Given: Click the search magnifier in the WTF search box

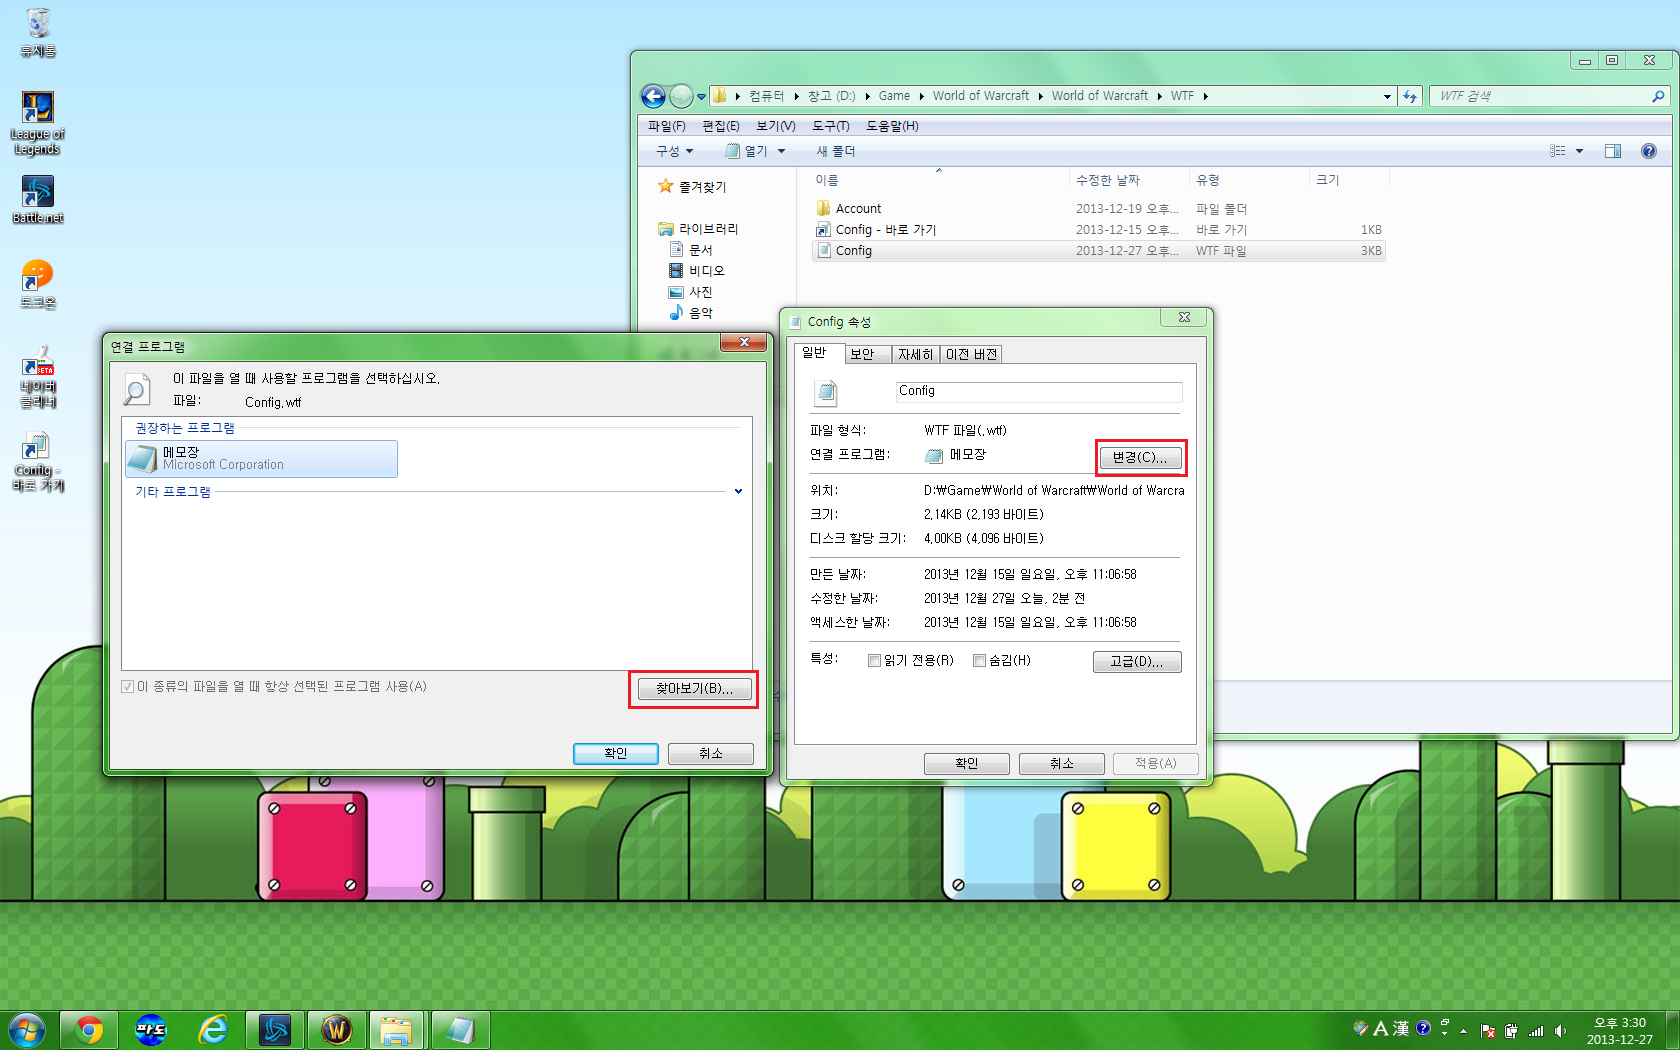Looking at the screenshot, I should [x=1658, y=96].
